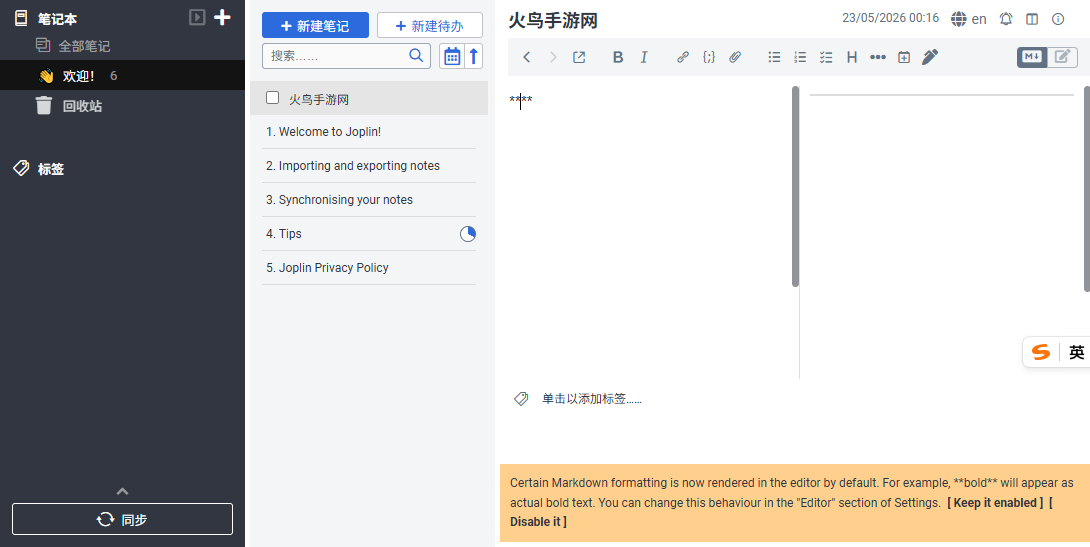Click Keep it enabled link
1090x547 pixels.
pyautogui.click(x=995, y=502)
